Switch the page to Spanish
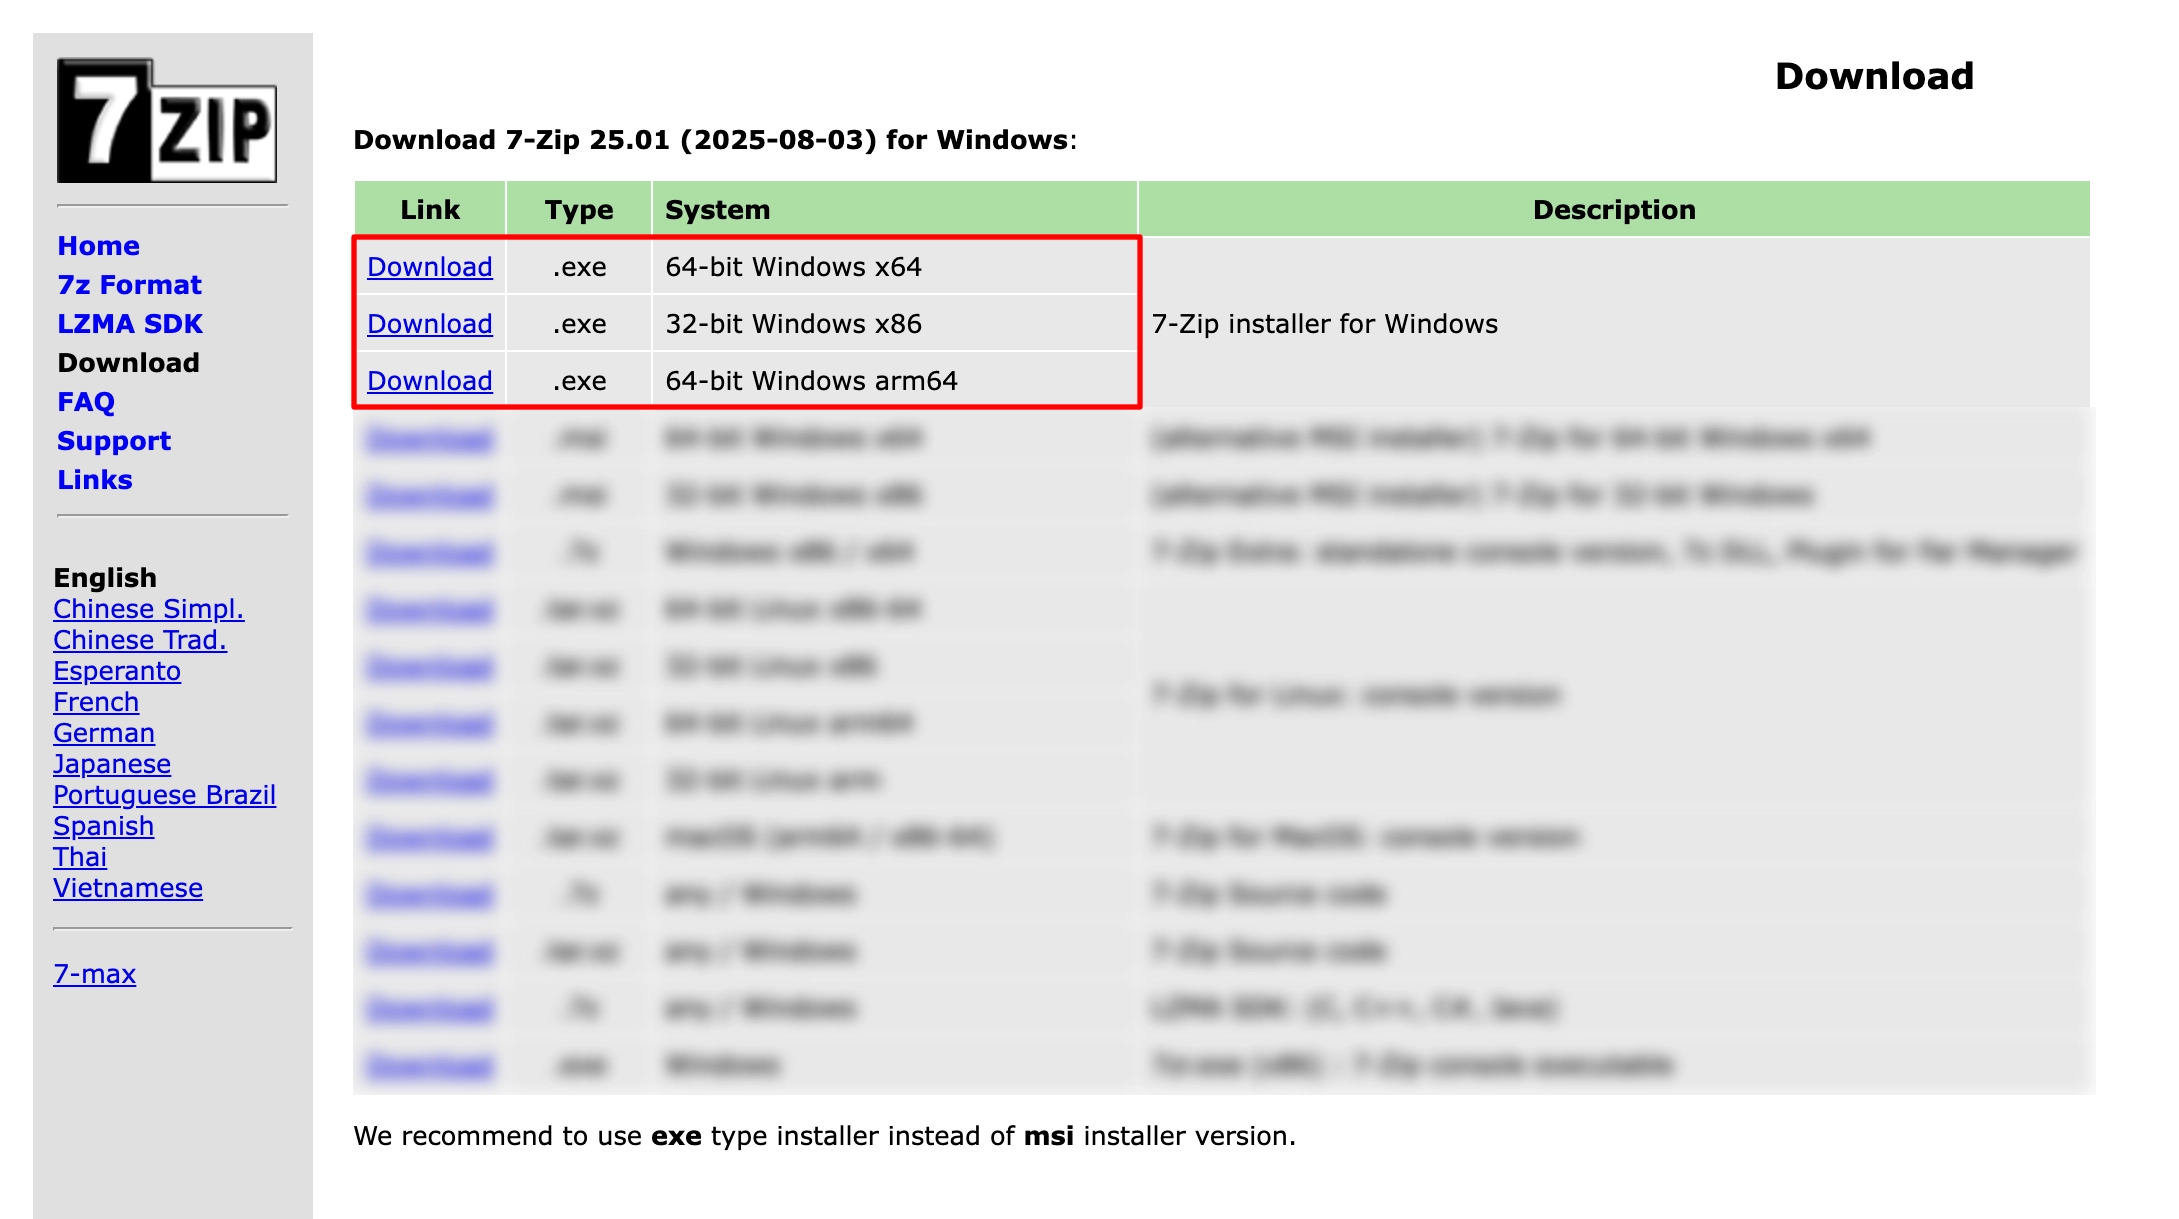This screenshot has width=2179, height=1219. click(103, 826)
